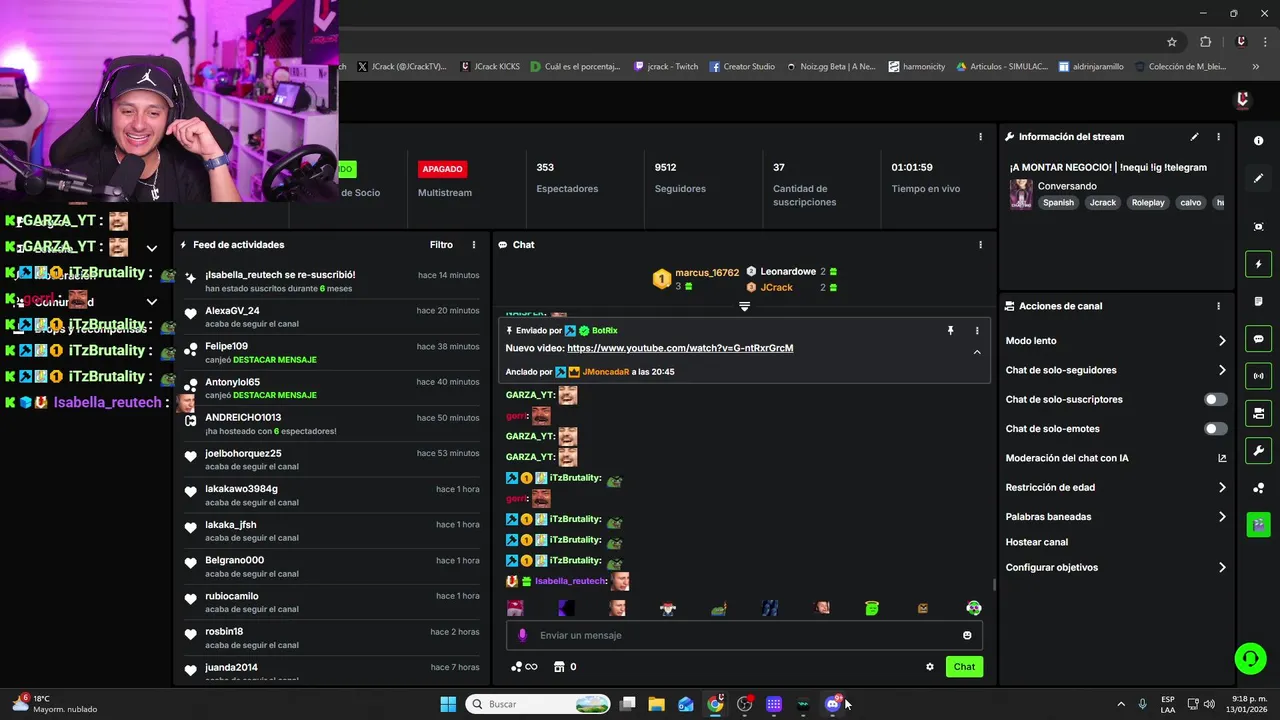Click the pencil icon in right sidebar
Viewport: 1280px width, 720px height.
(1258, 178)
